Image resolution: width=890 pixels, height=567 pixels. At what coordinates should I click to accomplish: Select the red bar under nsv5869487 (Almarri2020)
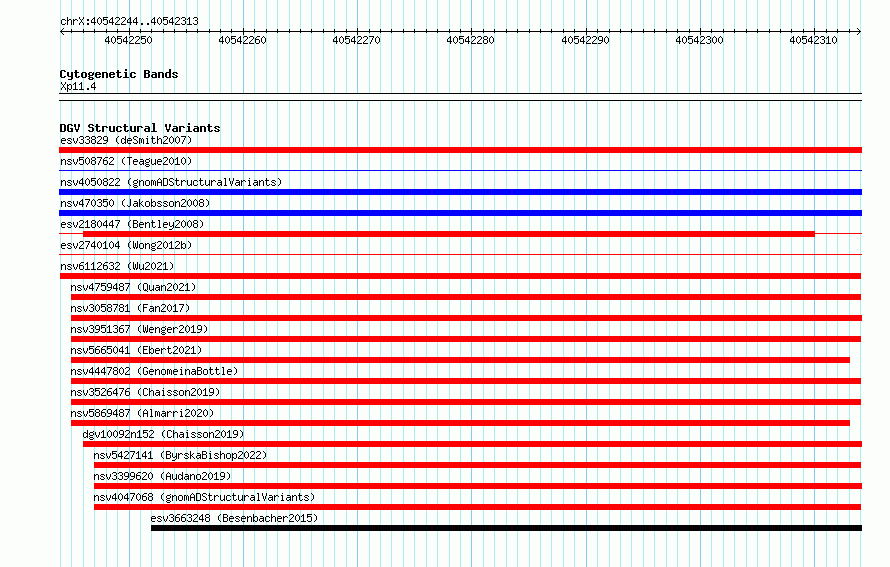(460, 423)
